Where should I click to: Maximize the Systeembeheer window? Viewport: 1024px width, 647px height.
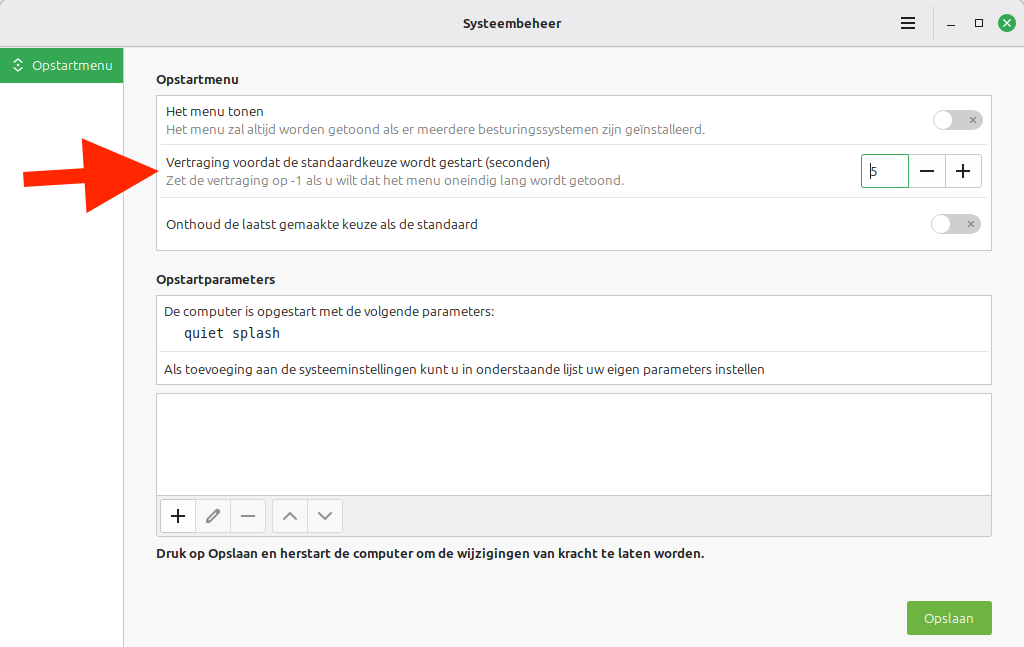click(x=979, y=23)
